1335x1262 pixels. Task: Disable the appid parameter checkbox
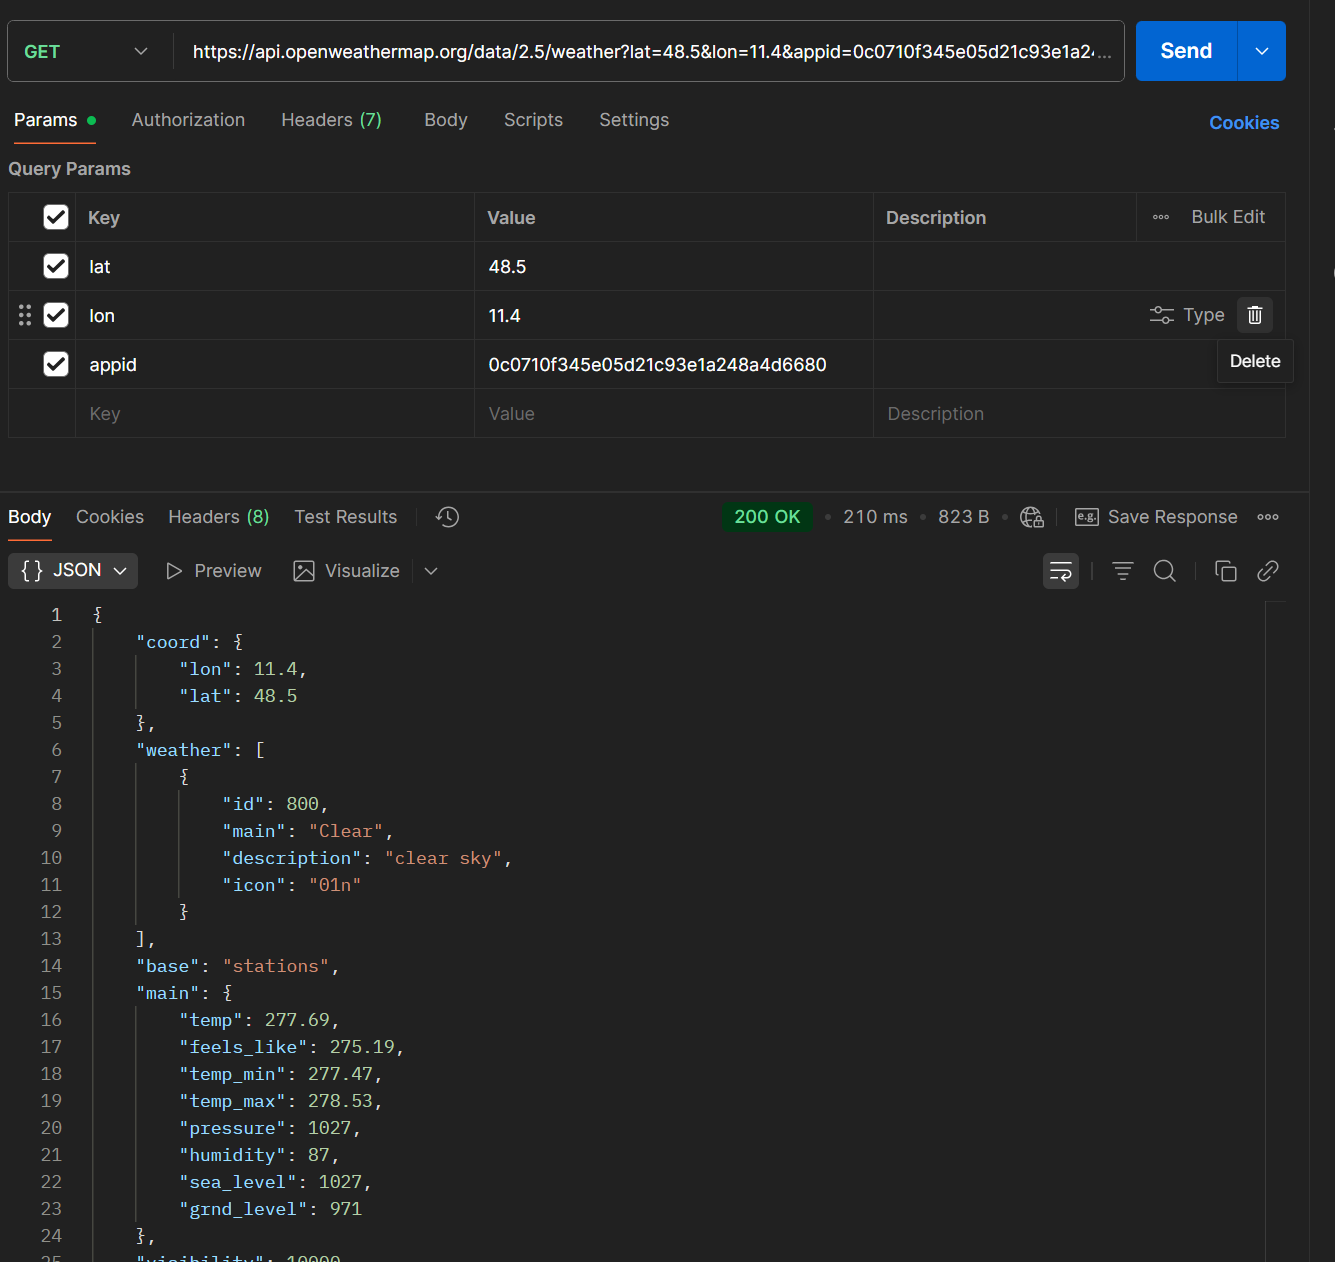tap(56, 364)
